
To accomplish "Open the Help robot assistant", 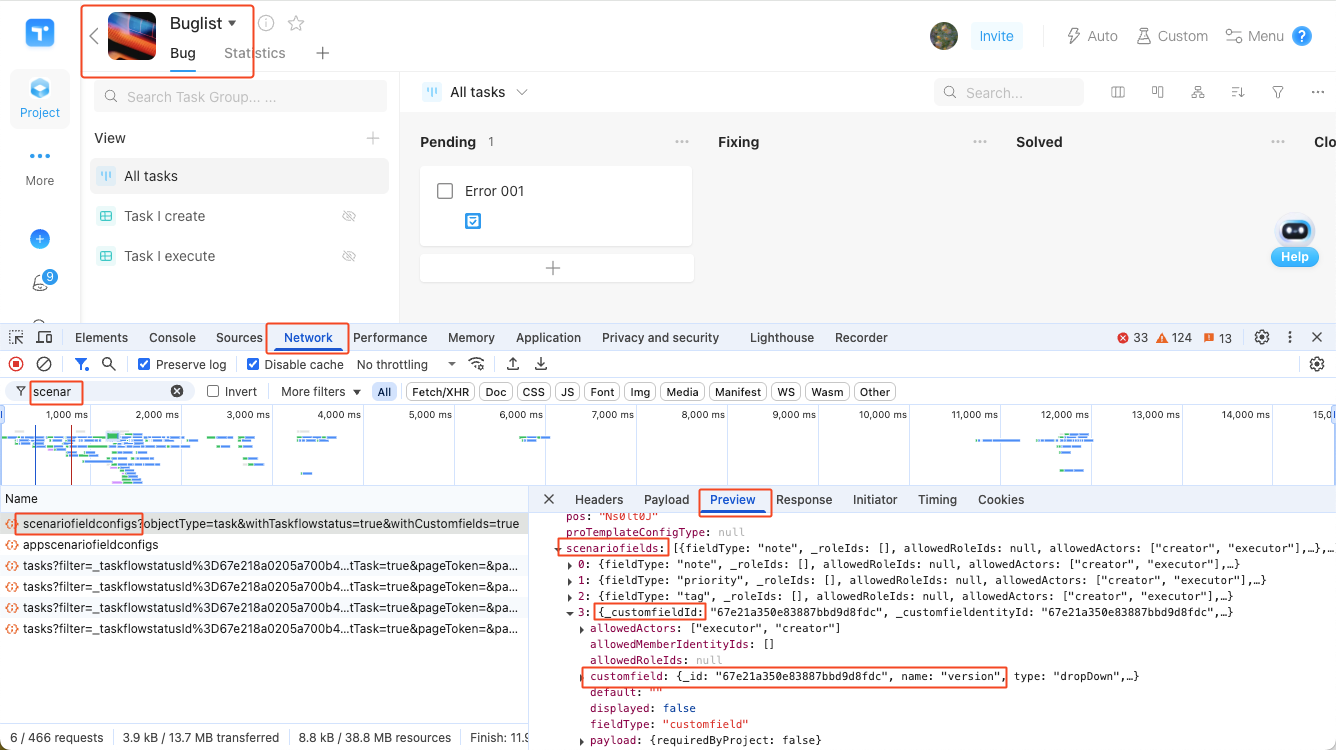I will (x=1295, y=241).
